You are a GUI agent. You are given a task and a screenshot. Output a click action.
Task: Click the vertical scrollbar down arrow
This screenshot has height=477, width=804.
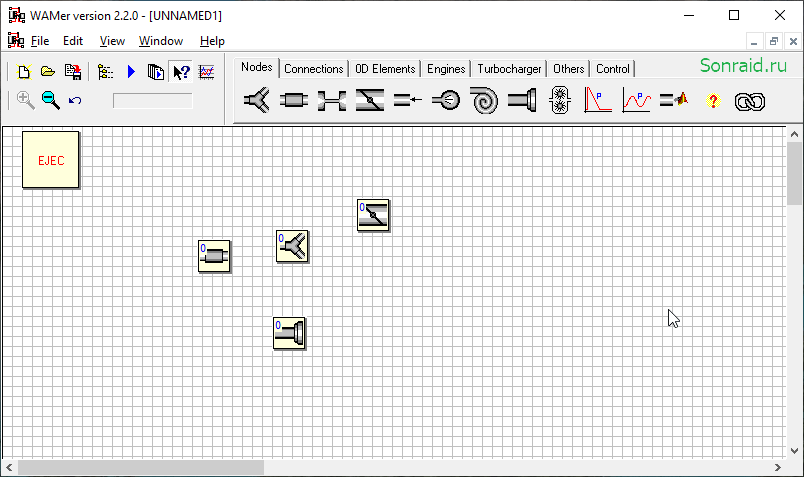pos(794,451)
